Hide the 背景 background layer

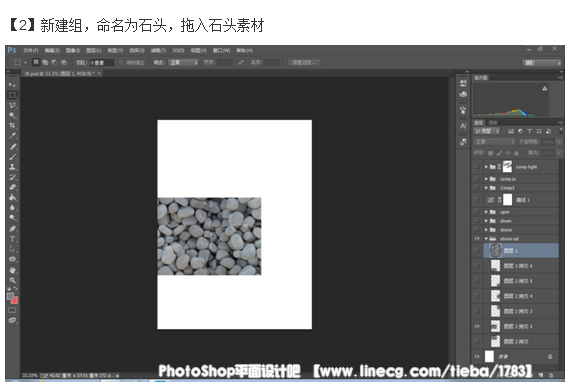(477, 356)
